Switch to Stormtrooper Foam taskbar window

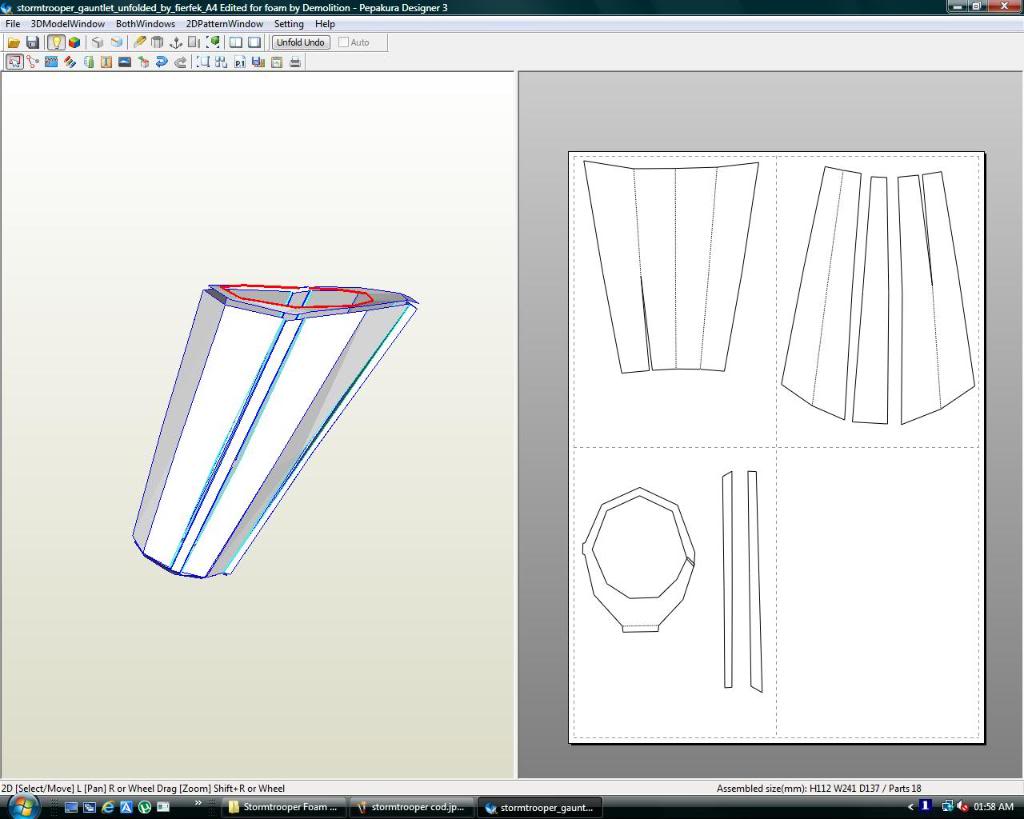click(x=283, y=807)
